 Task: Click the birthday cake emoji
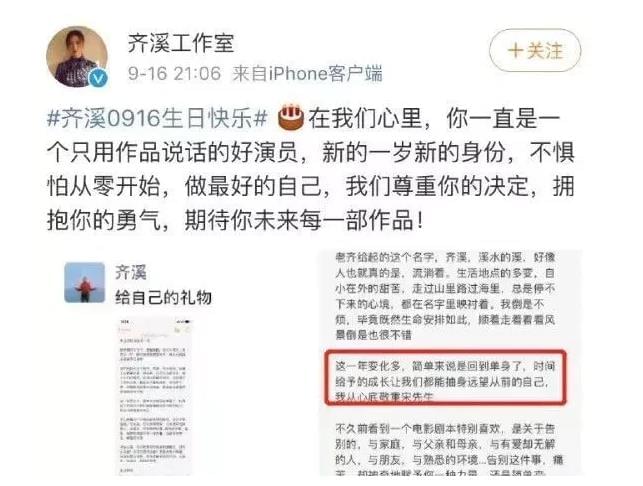point(291,118)
